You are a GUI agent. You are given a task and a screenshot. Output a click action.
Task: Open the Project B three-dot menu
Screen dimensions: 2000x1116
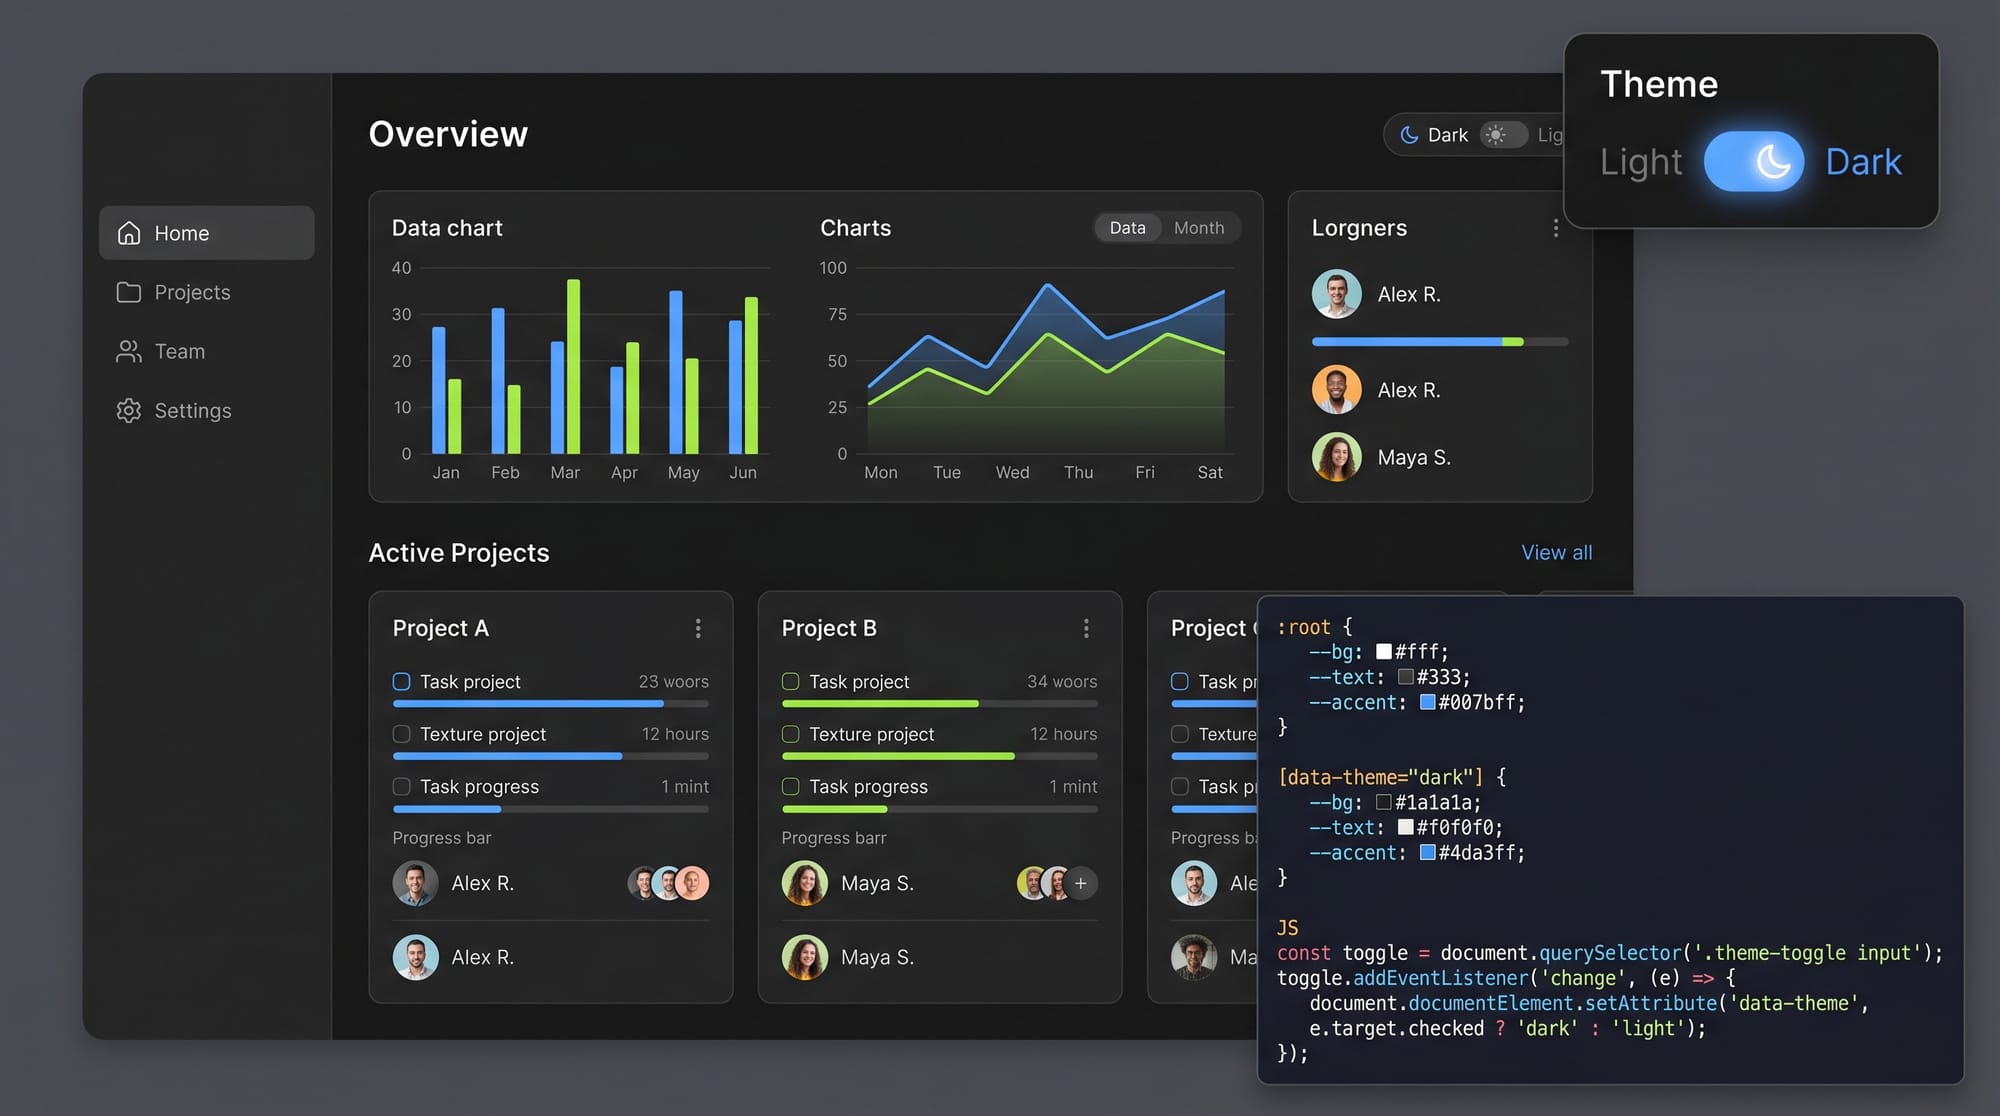tap(1086, 628)
